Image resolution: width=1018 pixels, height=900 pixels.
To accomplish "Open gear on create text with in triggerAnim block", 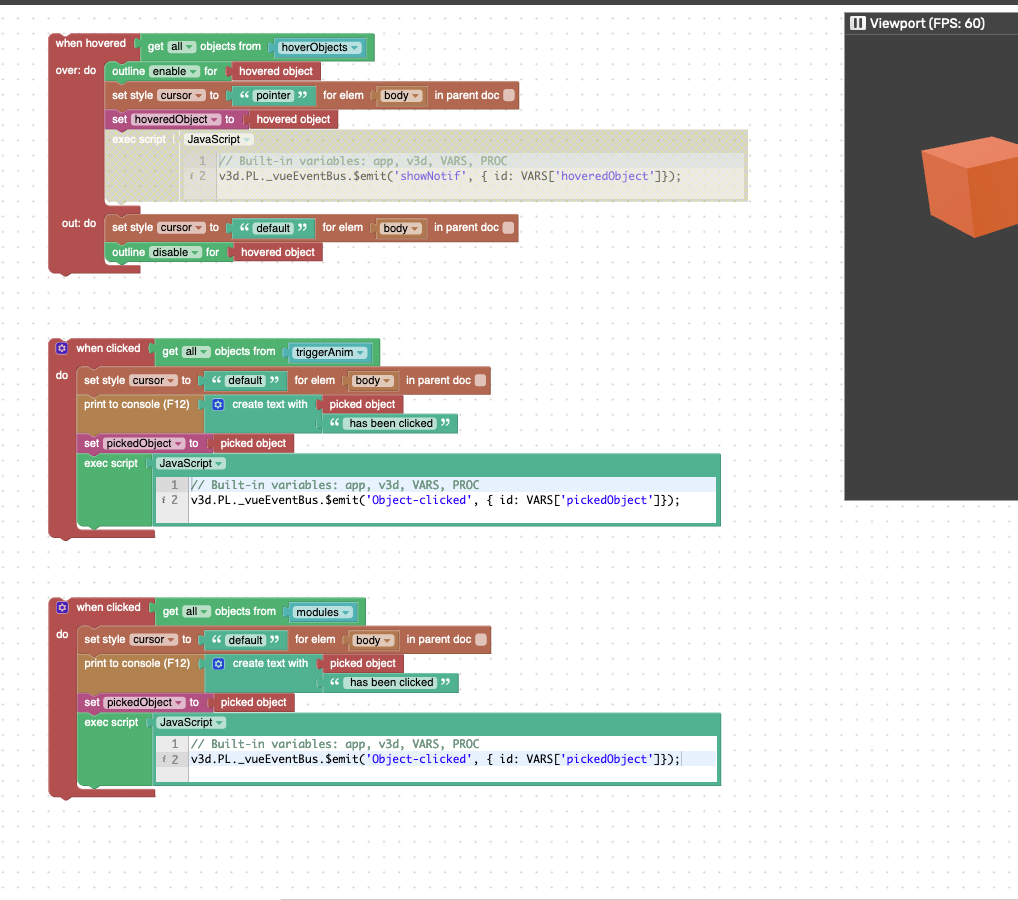I will (x=218, y=405).
